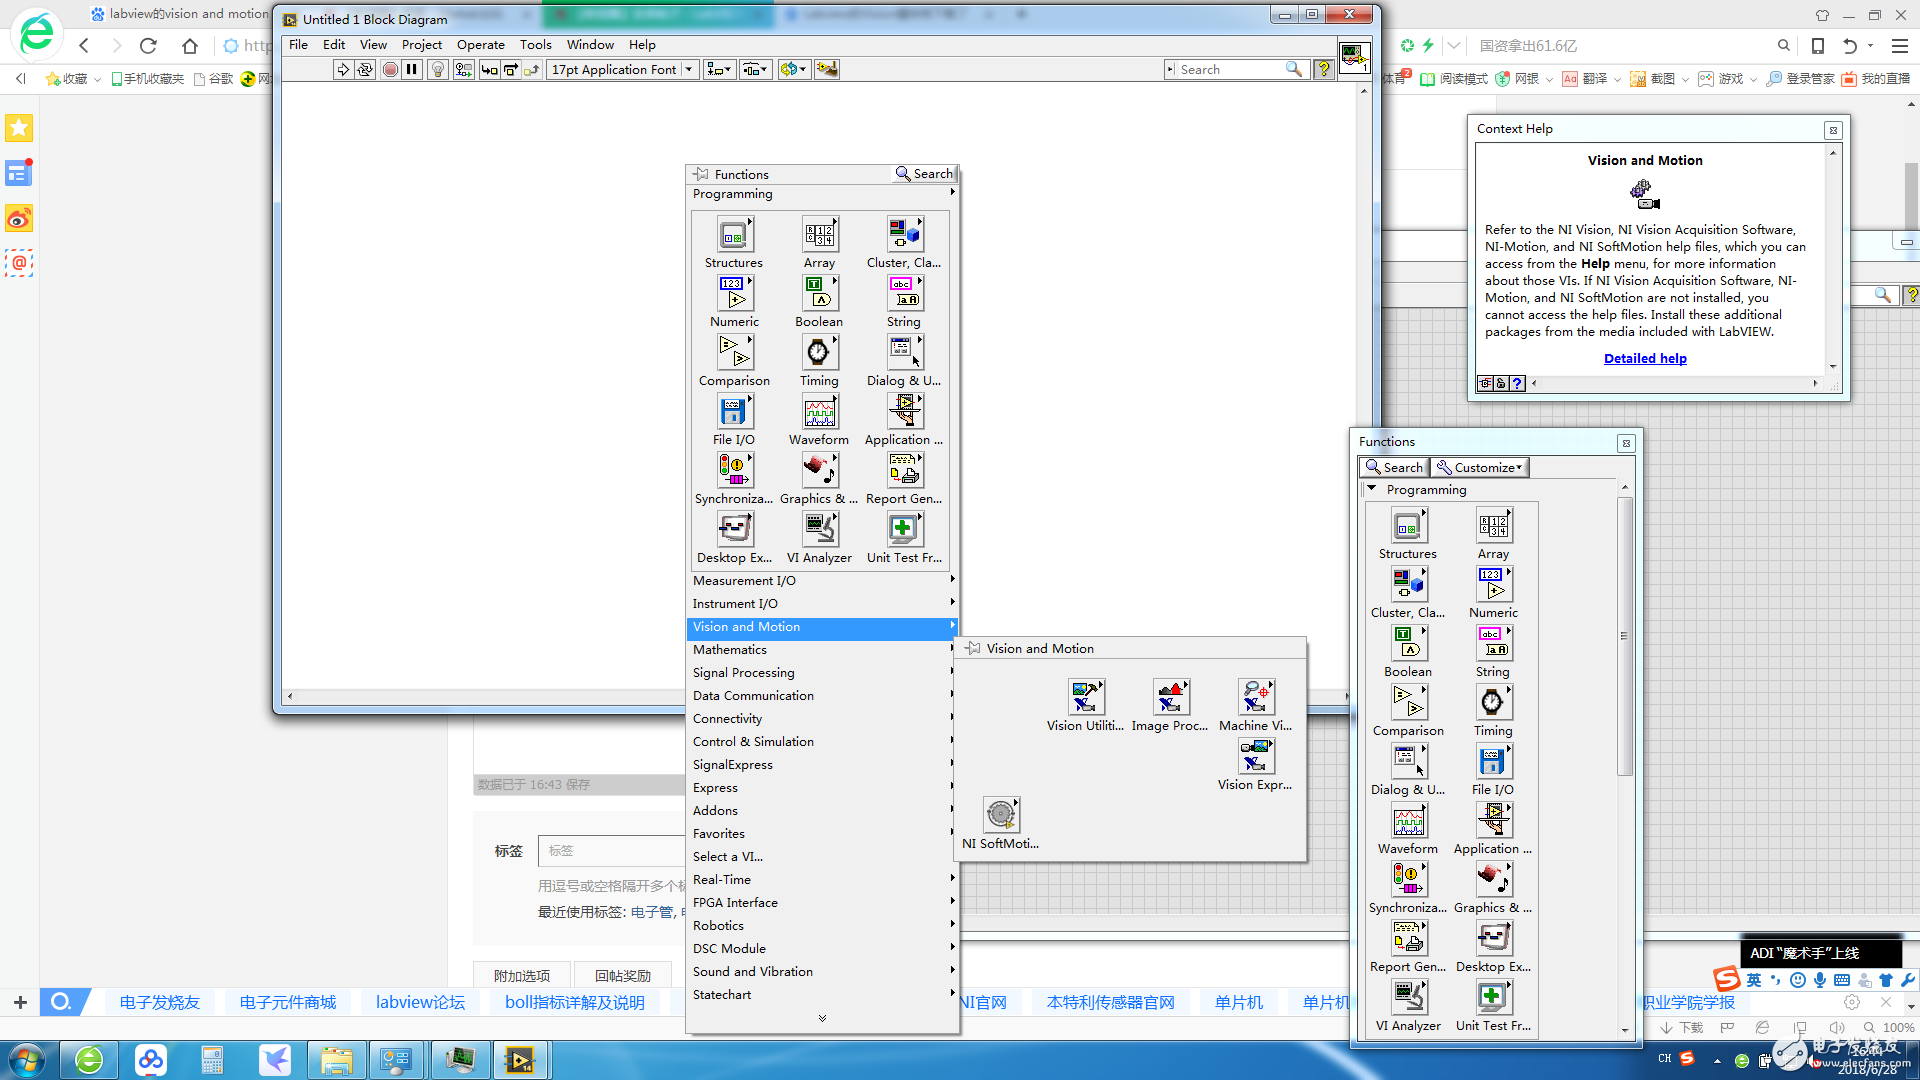Open the Align Objects dropdown
This screenshot has height=1080, width=1920.
(719, 69)
